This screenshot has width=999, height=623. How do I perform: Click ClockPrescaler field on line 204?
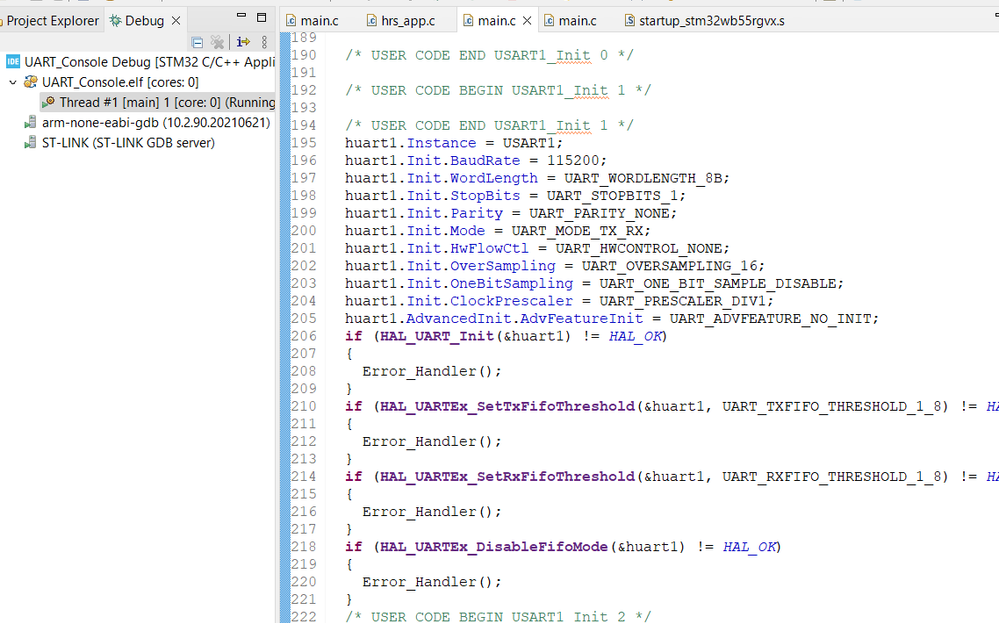click(x=512, y=301)
